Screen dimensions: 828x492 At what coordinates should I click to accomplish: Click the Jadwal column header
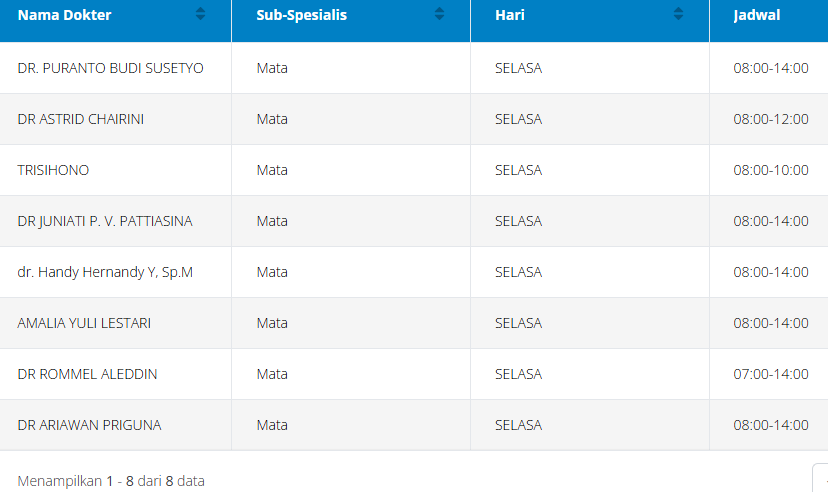757,15
